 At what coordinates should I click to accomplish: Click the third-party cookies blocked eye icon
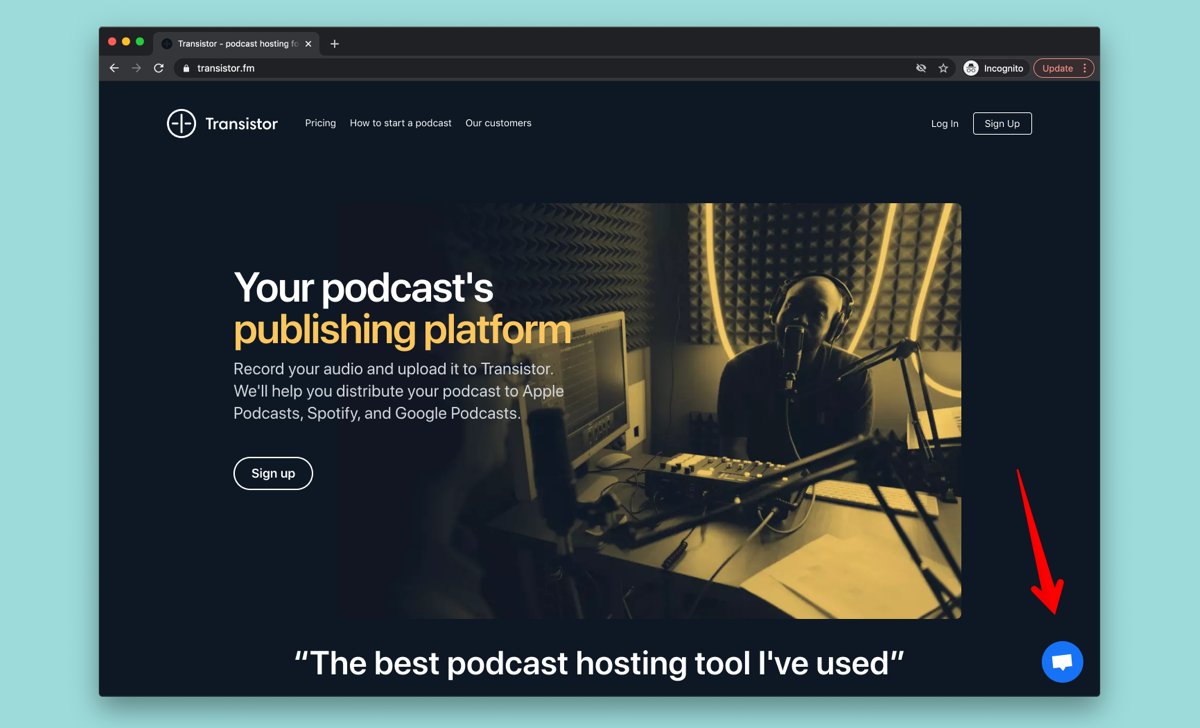coord(921,68)
